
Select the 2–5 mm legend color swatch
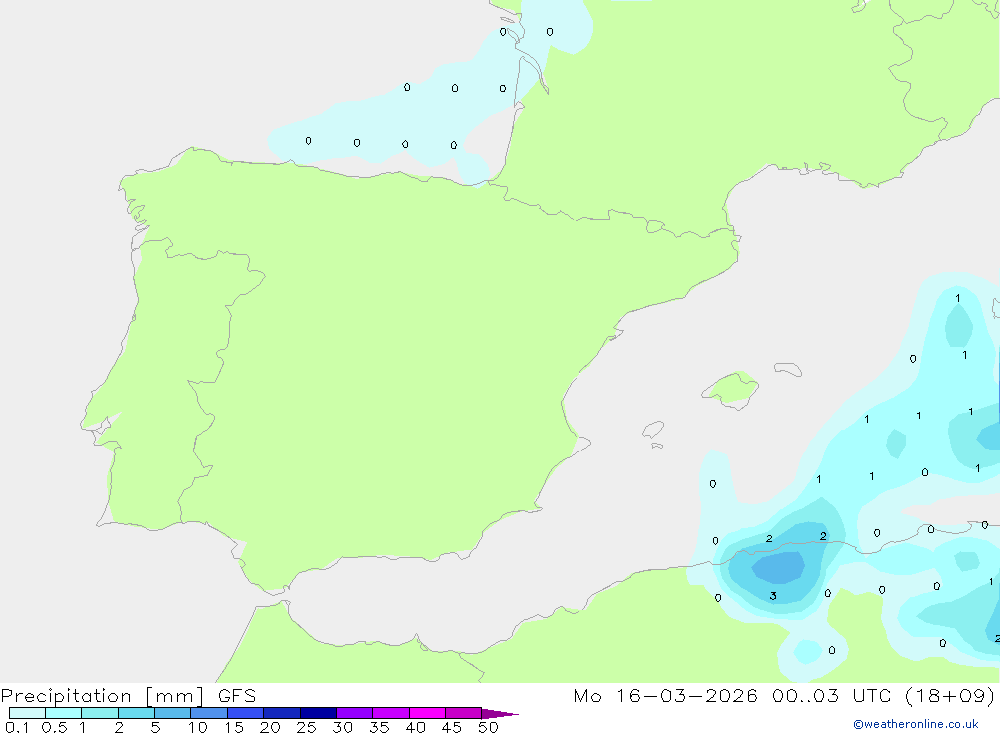tap(136, 713)
